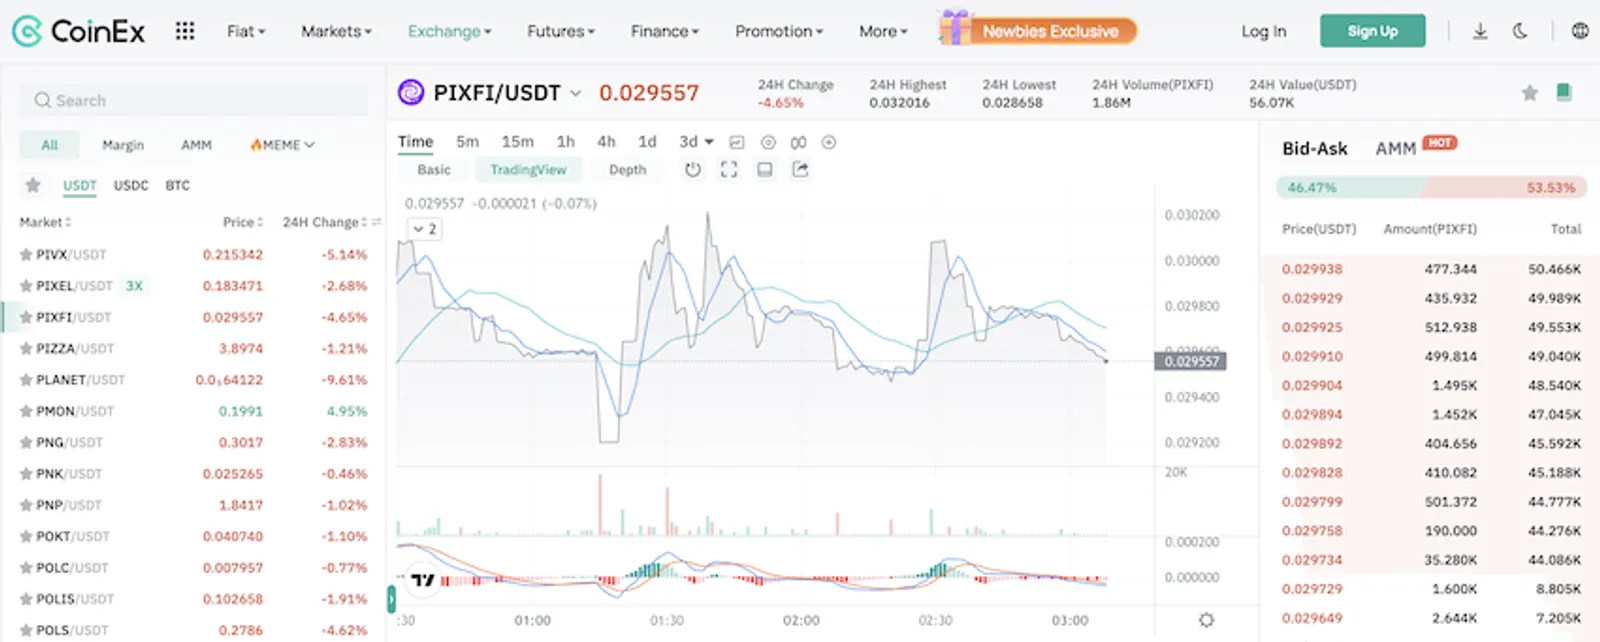Open the Promotion dropdown menu
Image resolution: width=1600 pixels, height=642 pixels.
click(x=779, y=31)
